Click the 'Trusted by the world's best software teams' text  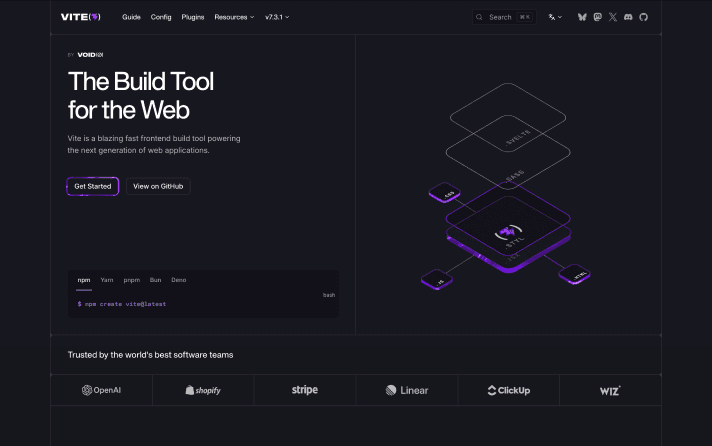150,355
